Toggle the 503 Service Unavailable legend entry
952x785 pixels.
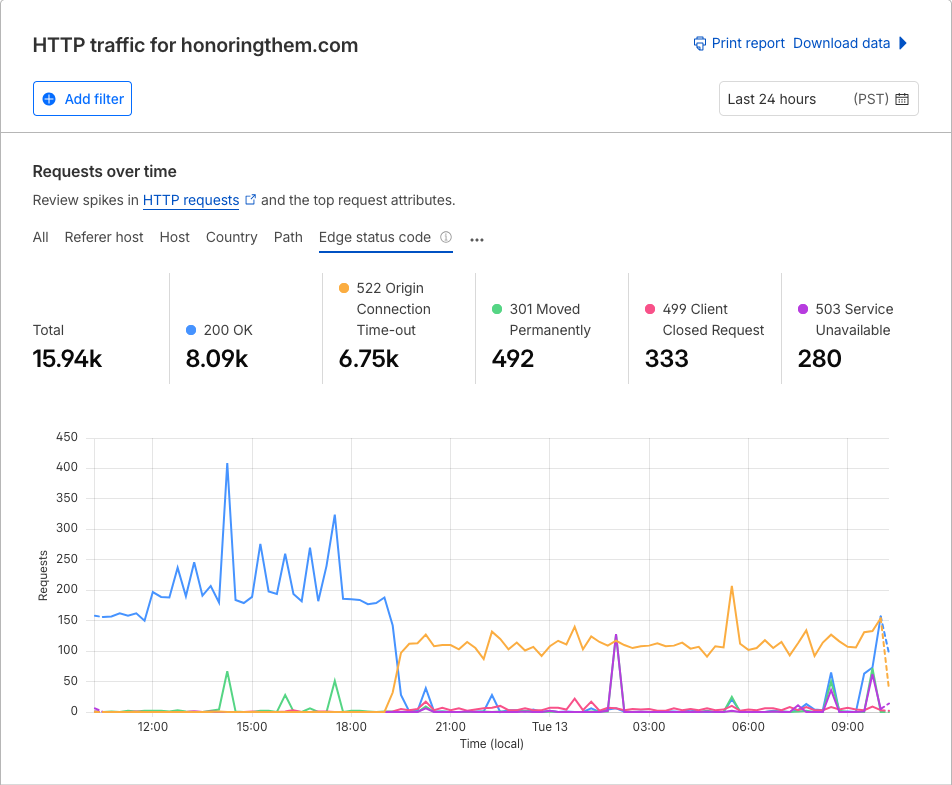(x=803, y=309)
